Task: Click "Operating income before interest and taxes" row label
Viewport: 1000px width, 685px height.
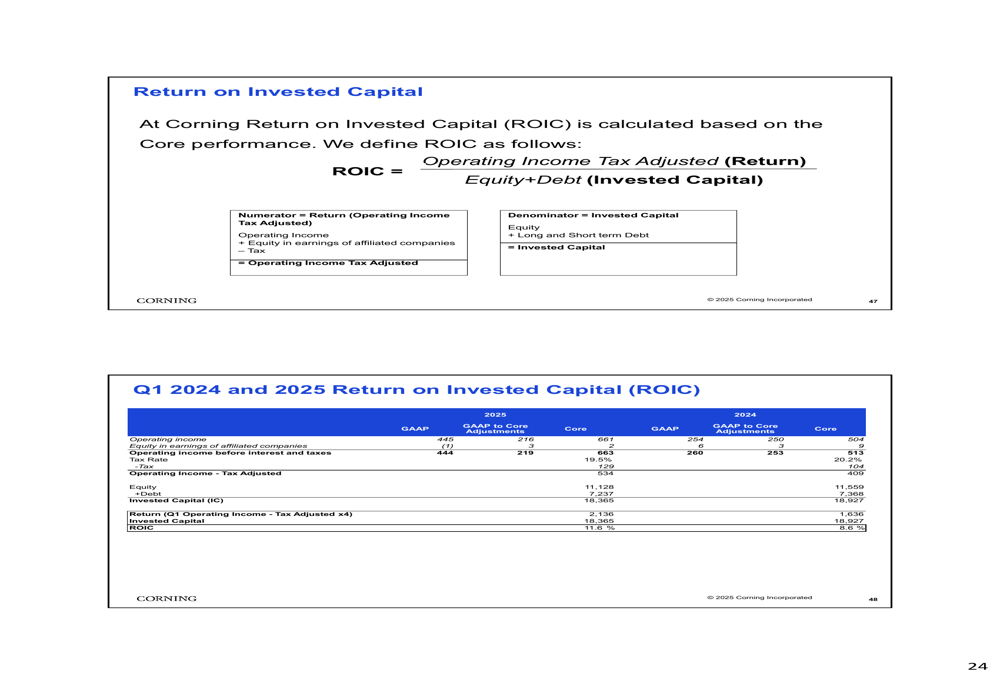Action: click(230, 453)
